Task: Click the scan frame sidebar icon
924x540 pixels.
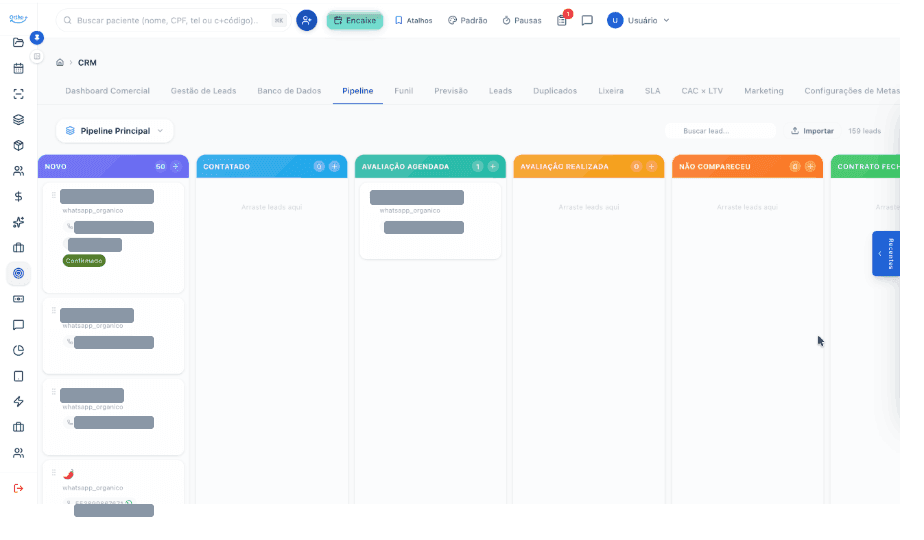Action: pos(18,94)
